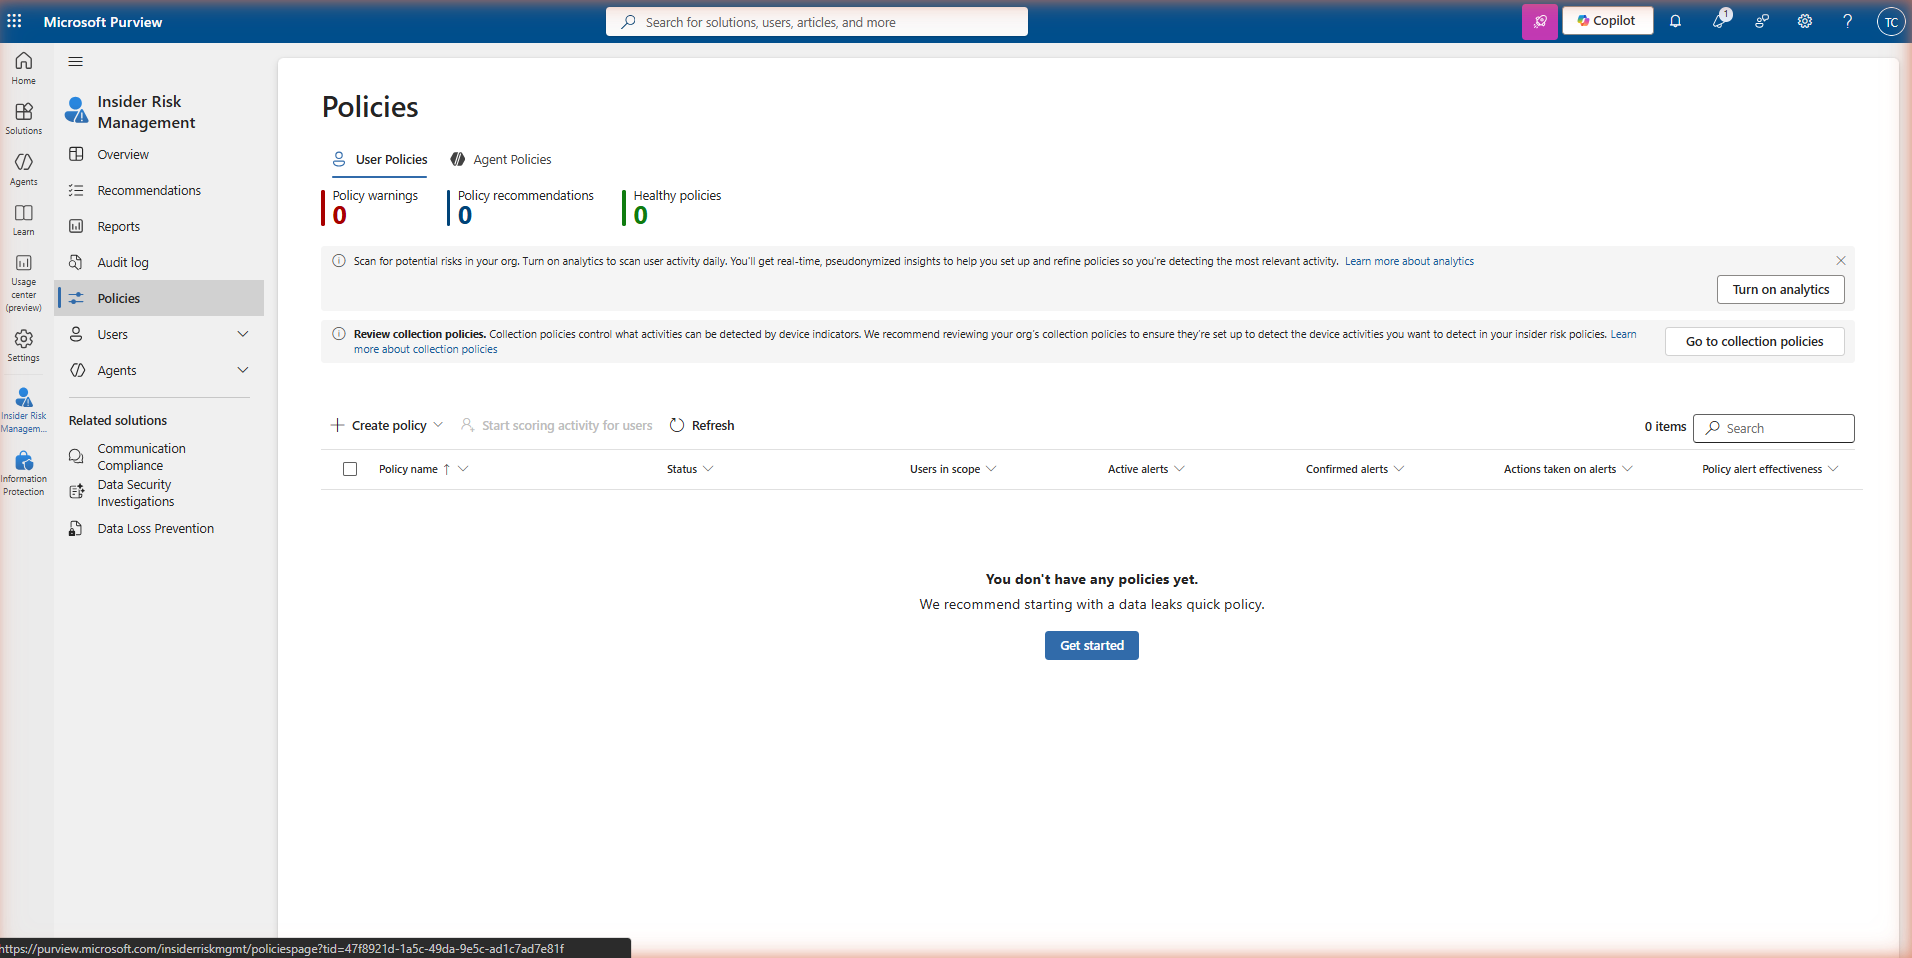Open Purview Settings from the left rail
1912x958 pixels.
click(x=23, y=345)
